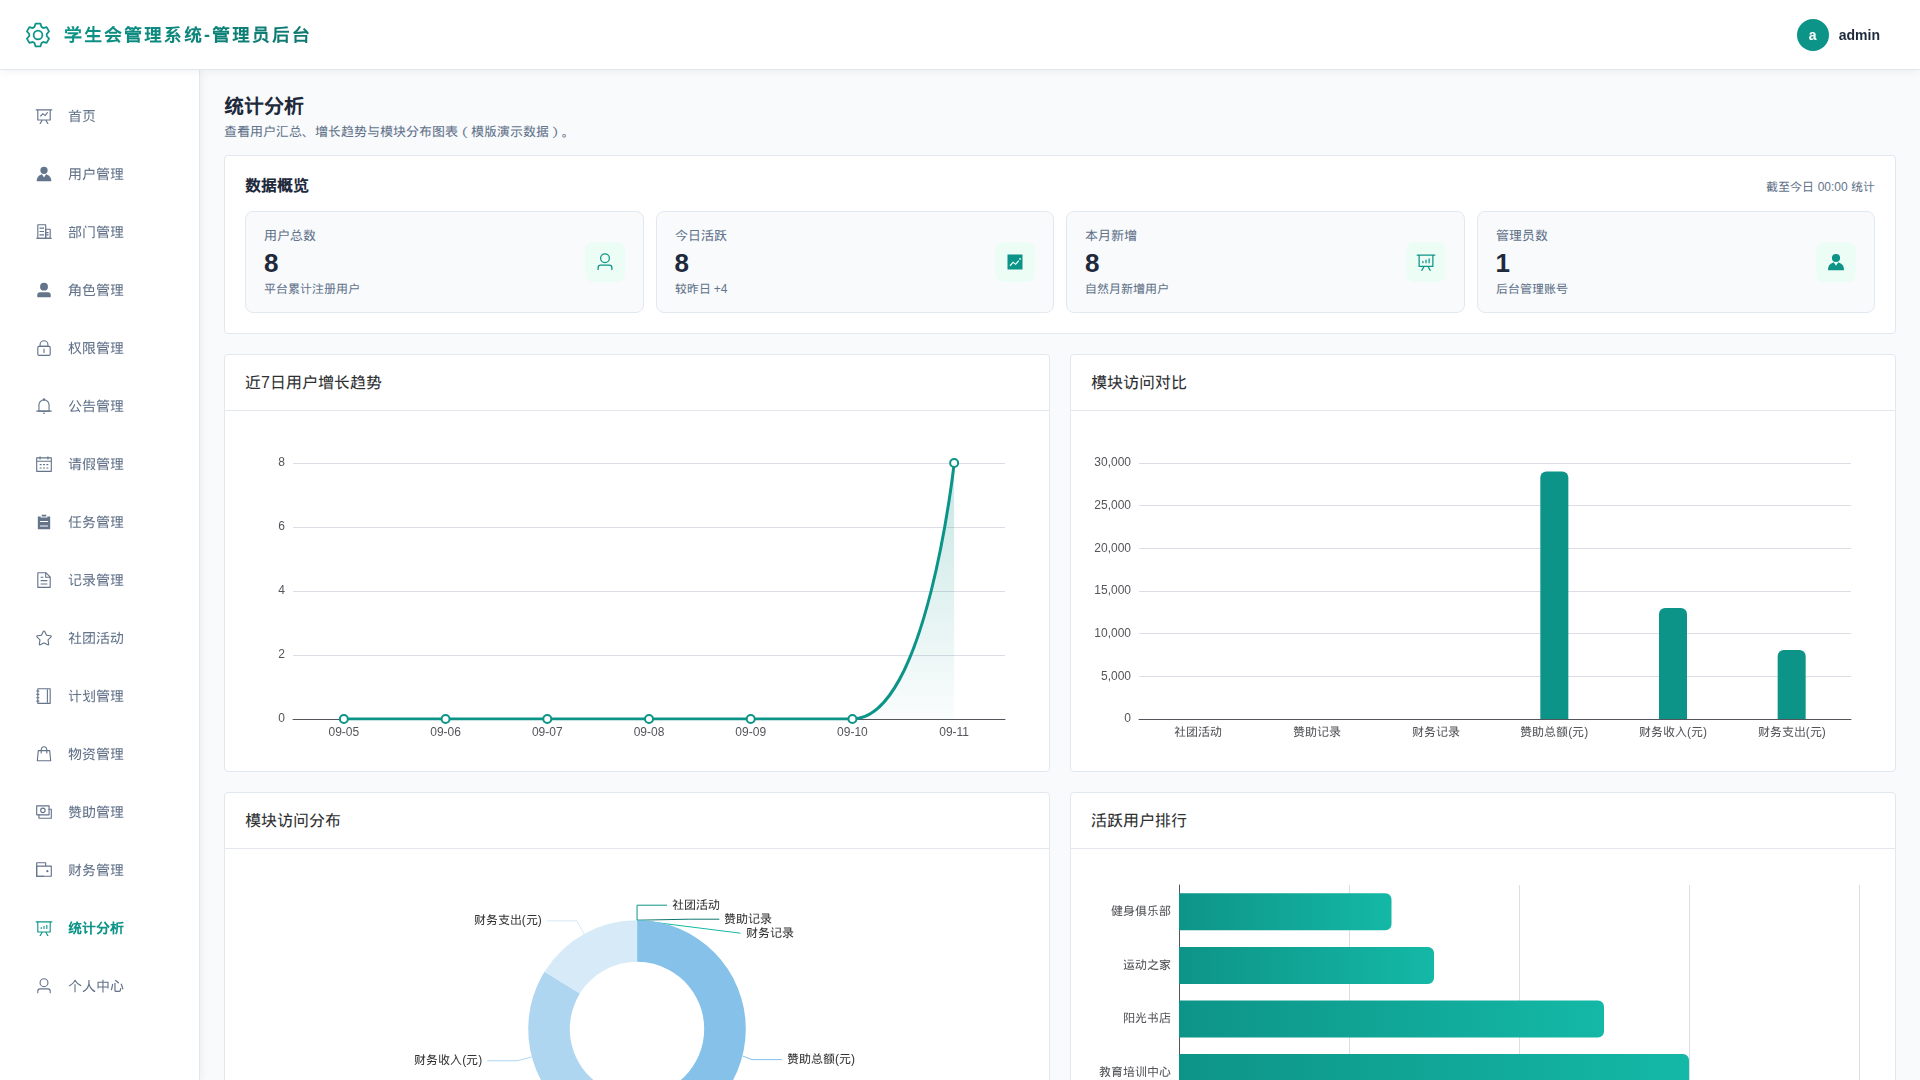Click the 阳光书店 ranking bar
The height and width of the screenshot is (1080, 1920).
pyautogui.click(x=1392, y=1019)
